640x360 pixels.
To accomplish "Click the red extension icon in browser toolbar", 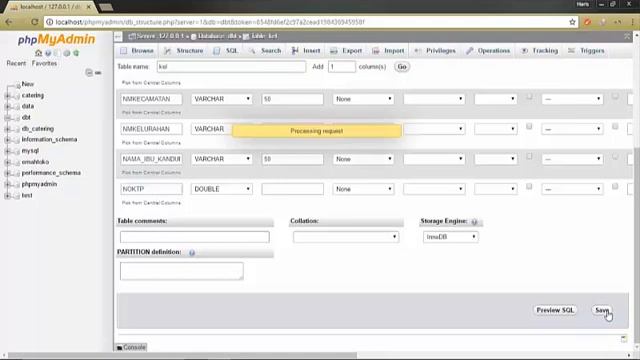I will (x=587, y=22).
